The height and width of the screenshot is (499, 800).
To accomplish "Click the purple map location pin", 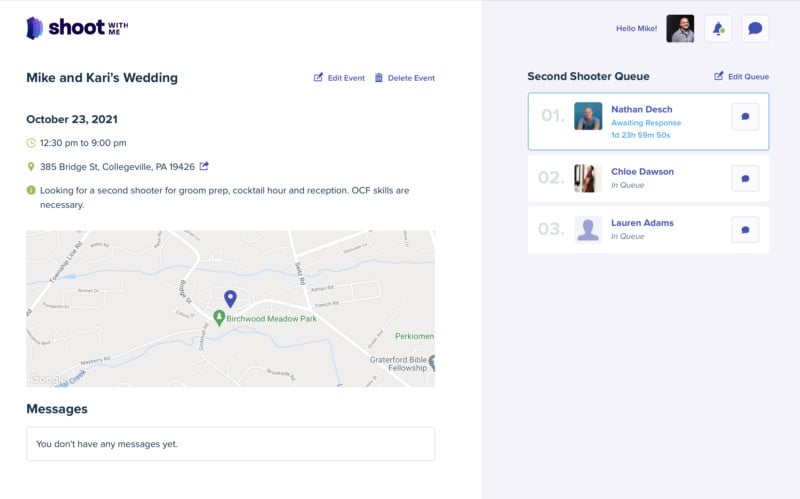I will (230, 298).
